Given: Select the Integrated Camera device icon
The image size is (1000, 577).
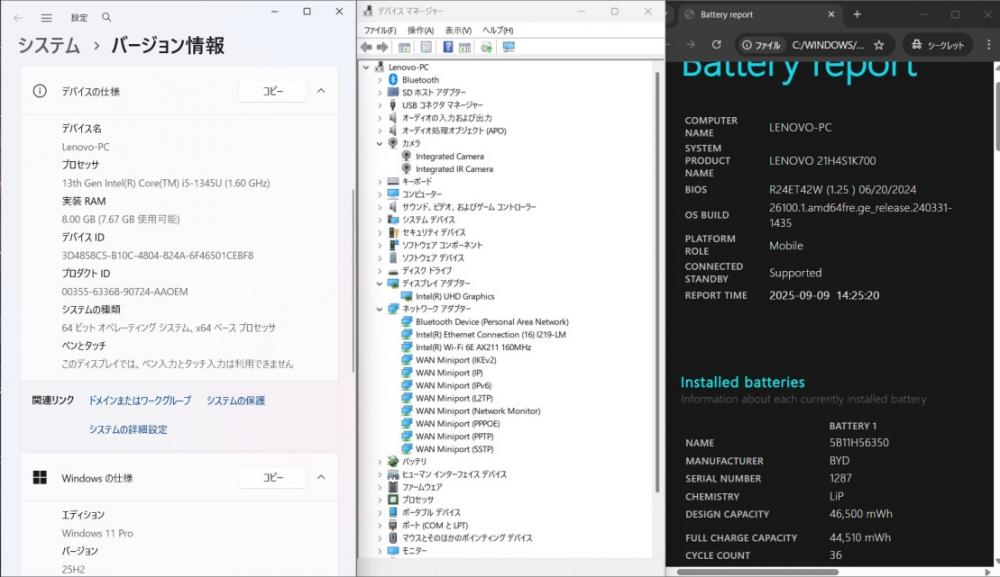Looking at the screenshot, I should 406,156.
